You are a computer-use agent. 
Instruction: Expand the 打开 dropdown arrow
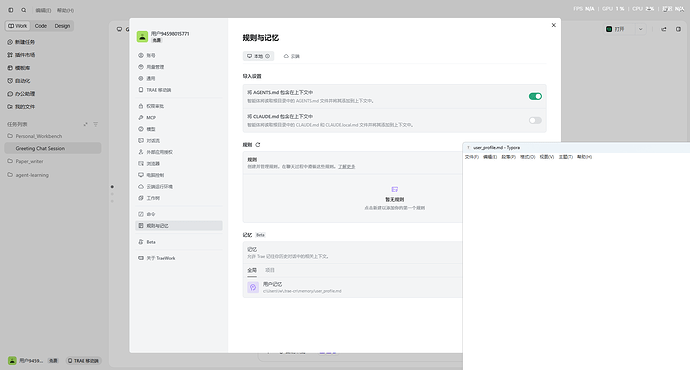(x=640, y=29)
